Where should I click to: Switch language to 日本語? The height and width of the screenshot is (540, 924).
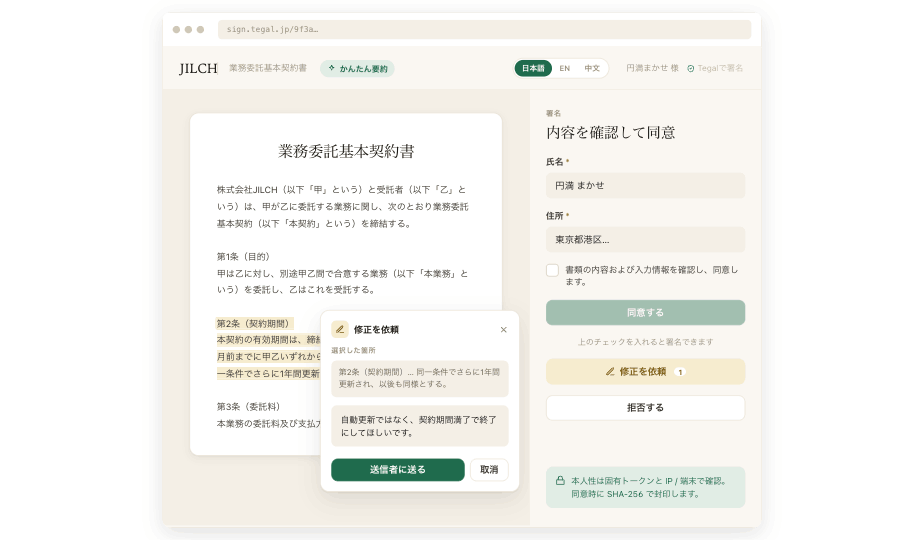pos(533,68)
